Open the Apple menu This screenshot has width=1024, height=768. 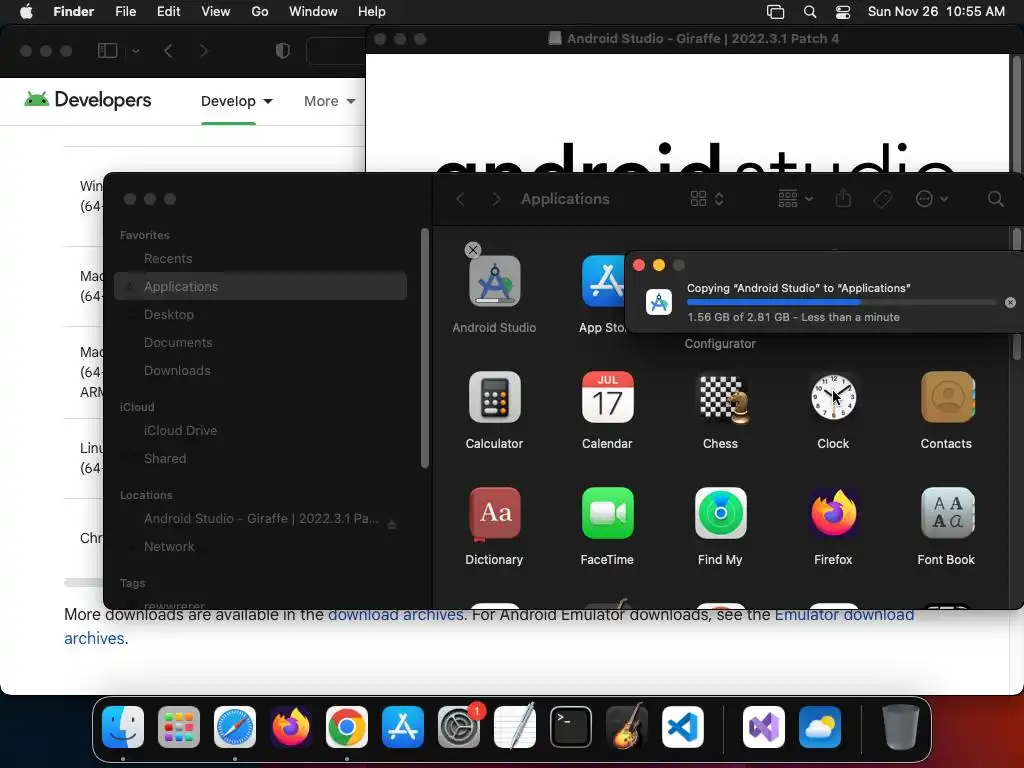[x=26, y=12]
